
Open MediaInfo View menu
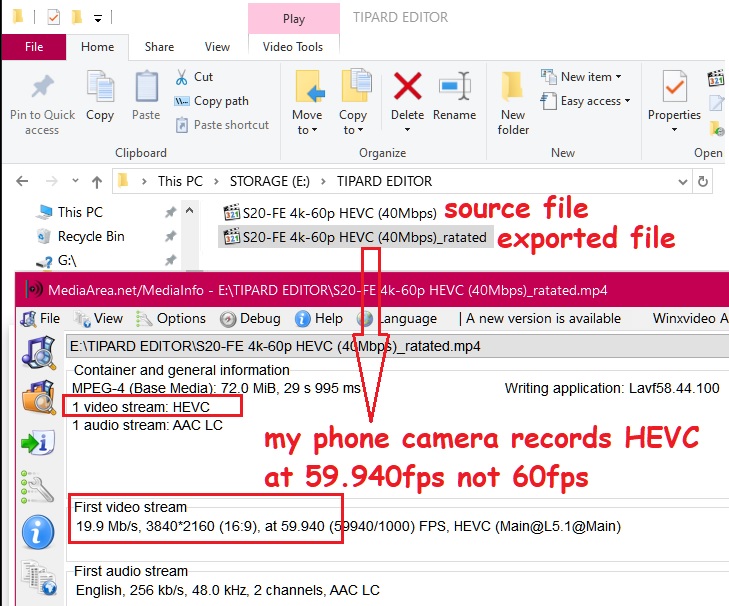click(99, 319)
